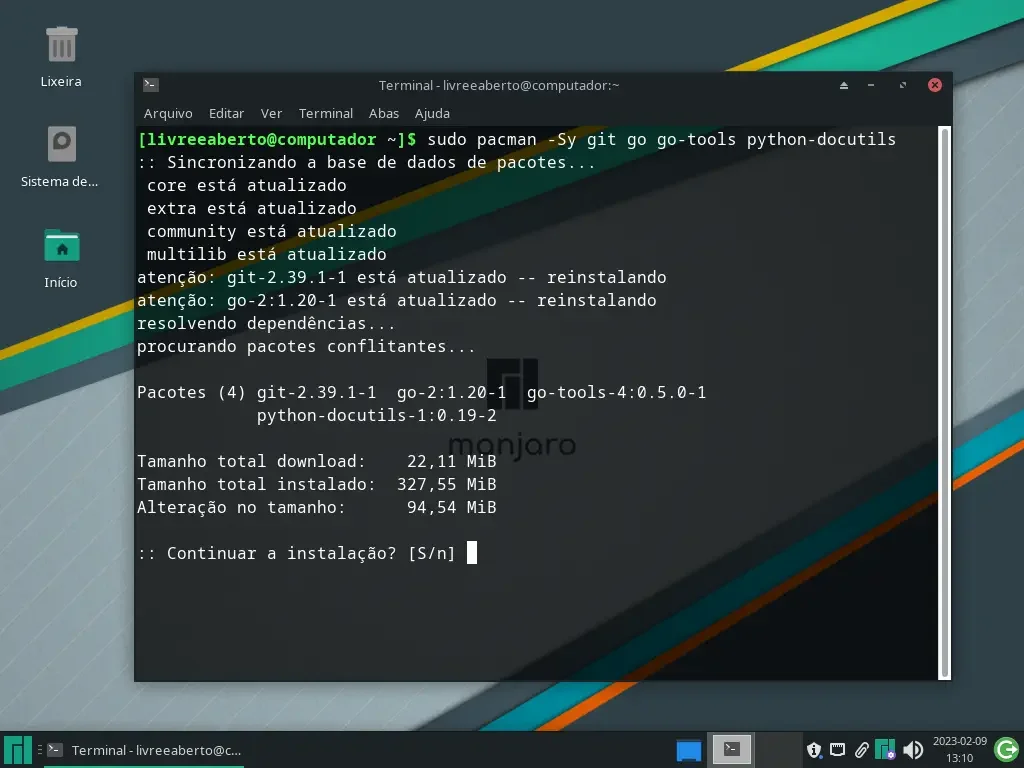Switch to the workspace with terminal thumbnail
This screenshot has width=1024, height=768.
click(x=731, y=749)
